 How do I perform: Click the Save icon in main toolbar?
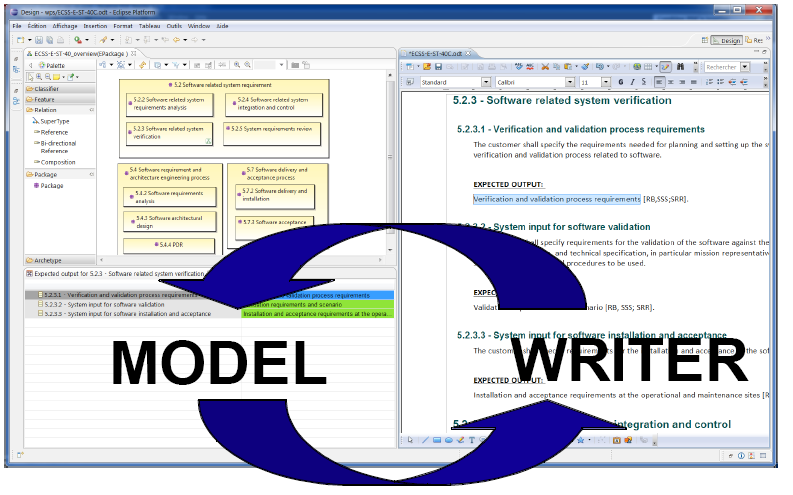click(39, 39)
